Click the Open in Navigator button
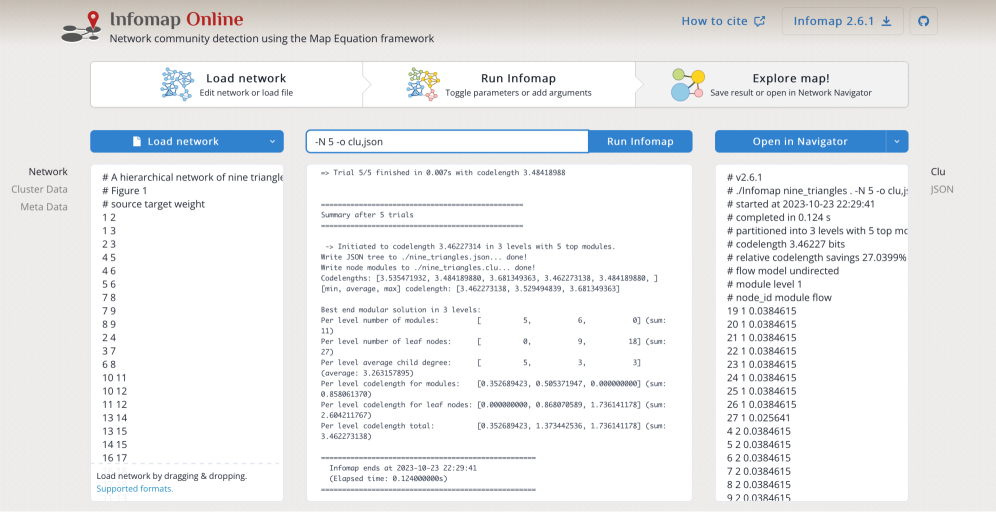996x512 pixels. pos(800,142)
